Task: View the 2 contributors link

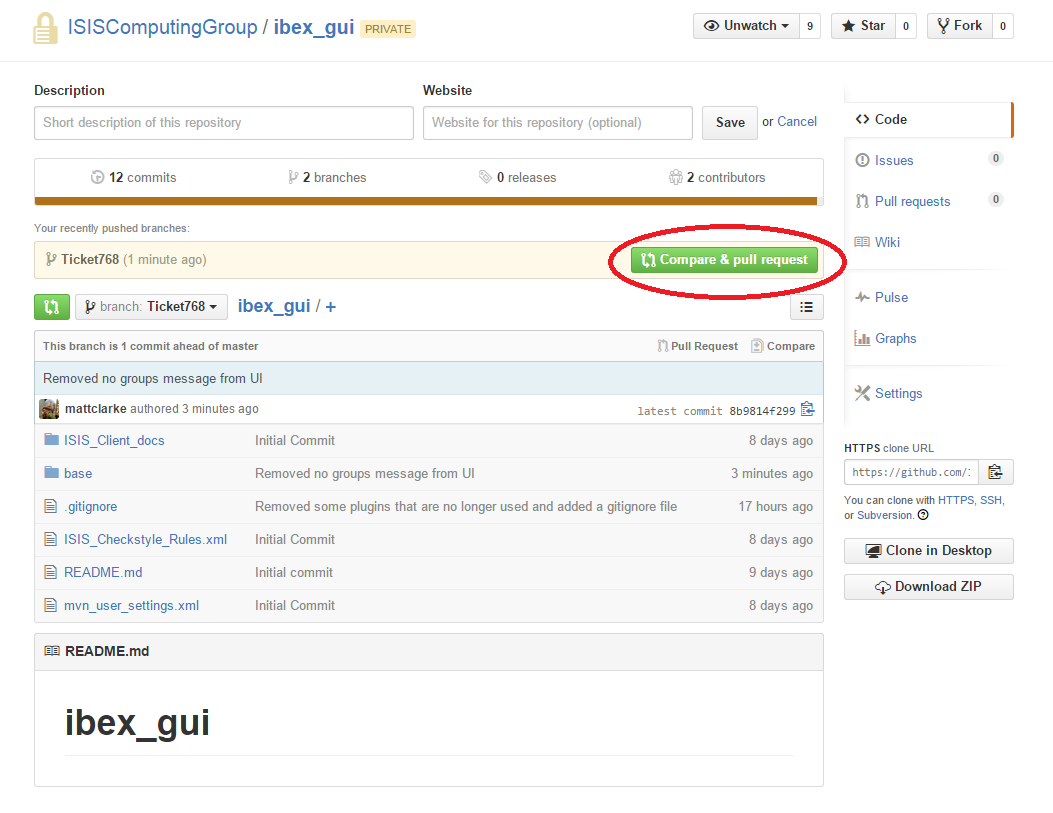Action: coord(717,177)
